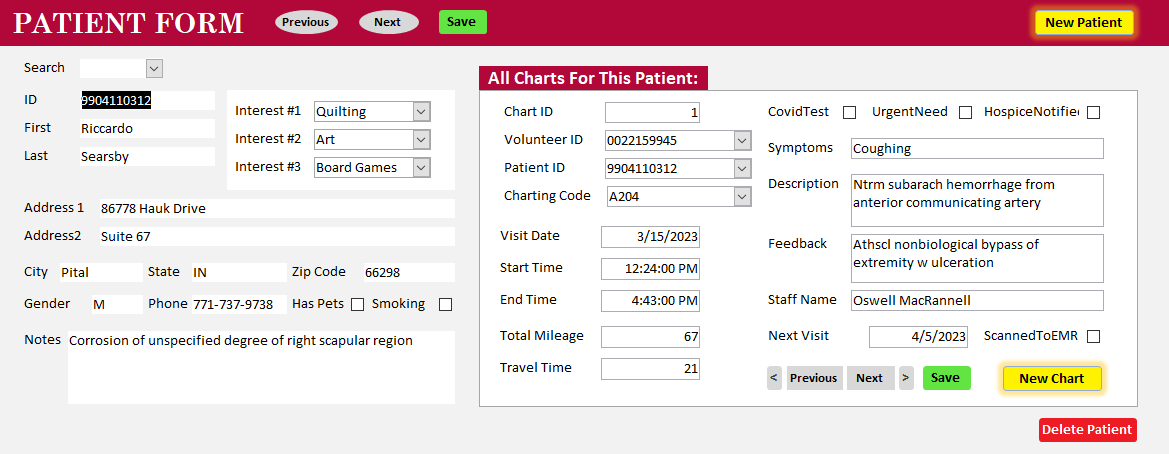Save the patient form in header
The image size is (1169, 454).
pos(462,22)
